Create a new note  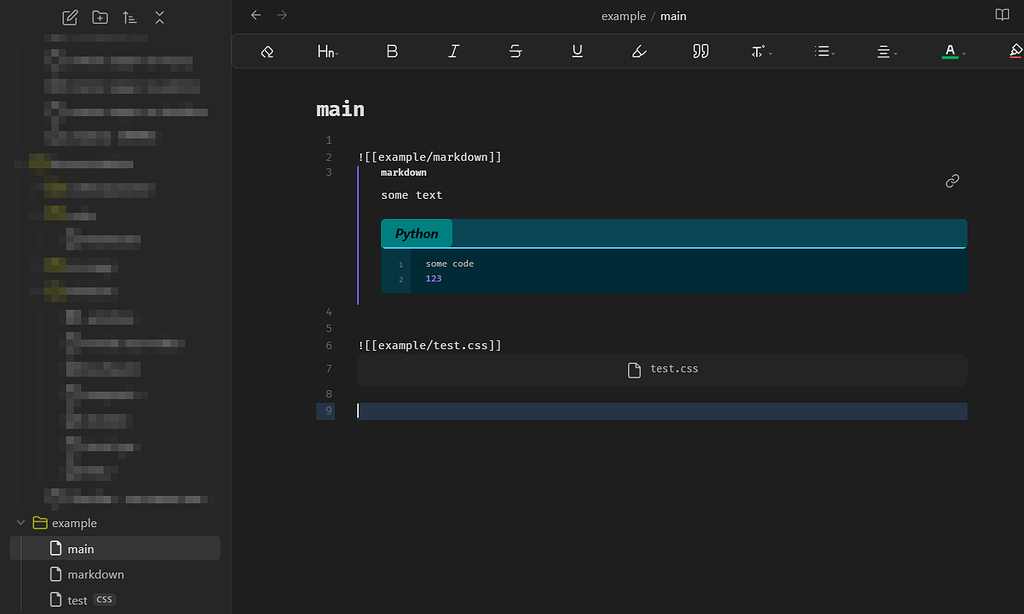[x=69, y=17]
